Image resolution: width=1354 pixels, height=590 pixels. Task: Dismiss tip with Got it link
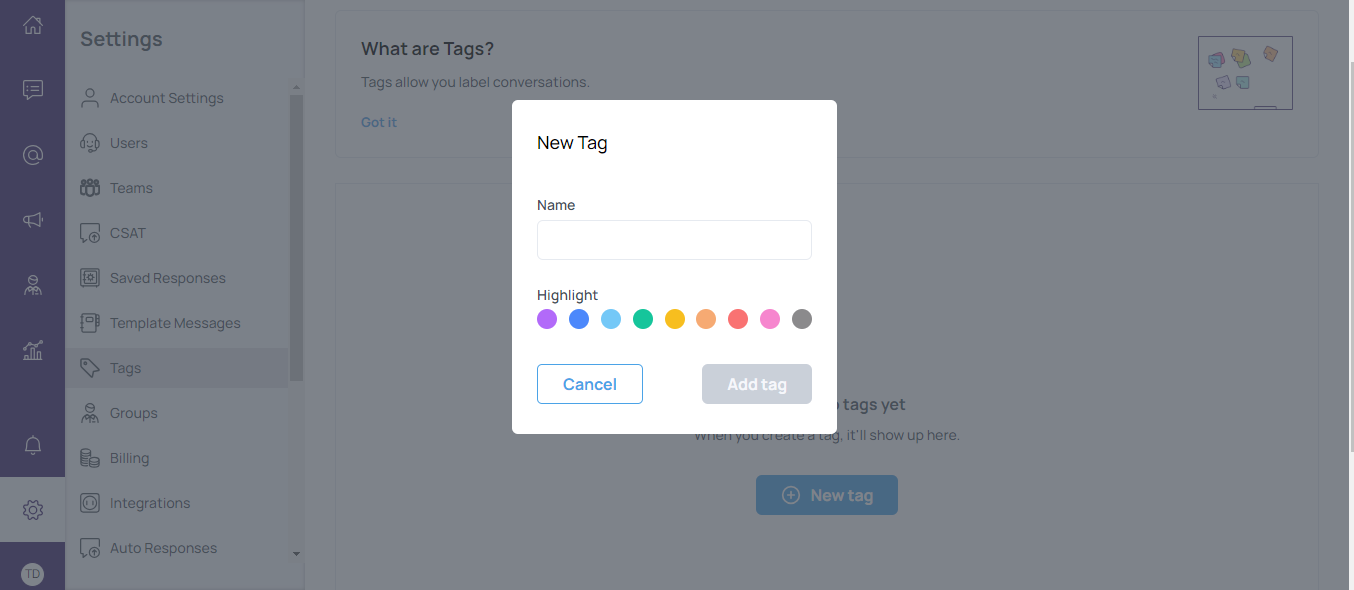[x=379, y=122]
